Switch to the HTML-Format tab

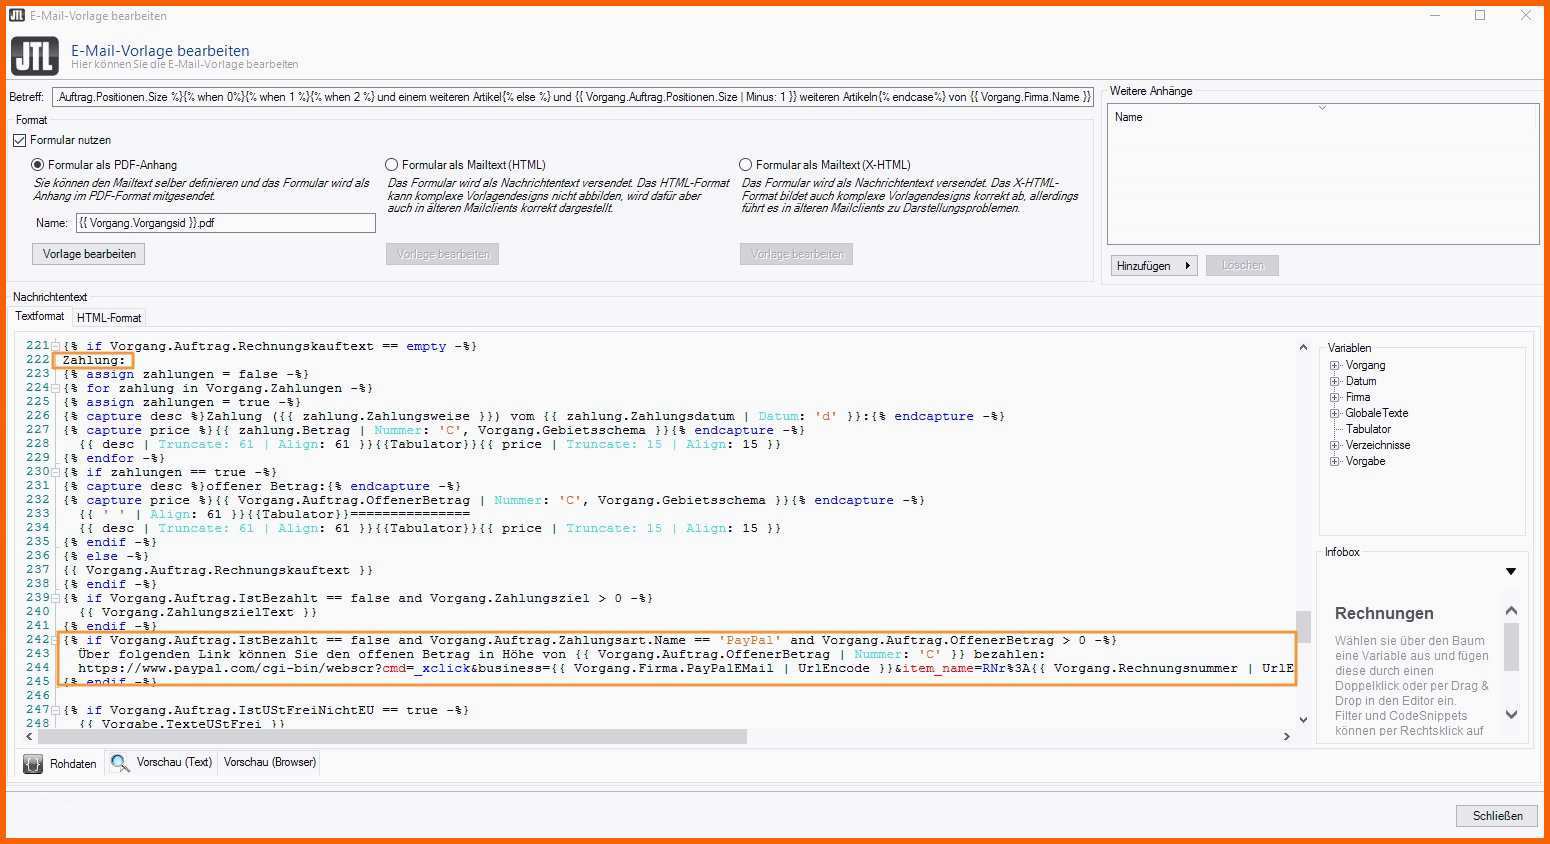[109, 318]
